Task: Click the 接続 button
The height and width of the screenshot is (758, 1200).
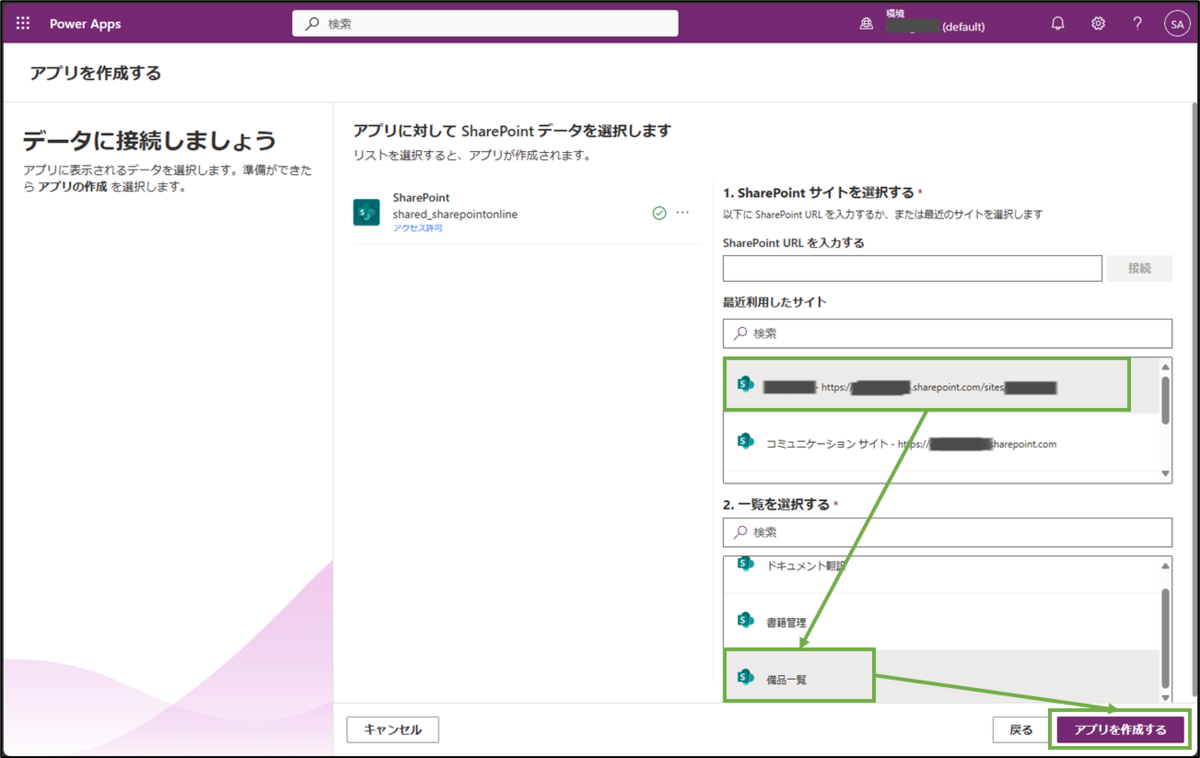Action: coord(1140,268)
